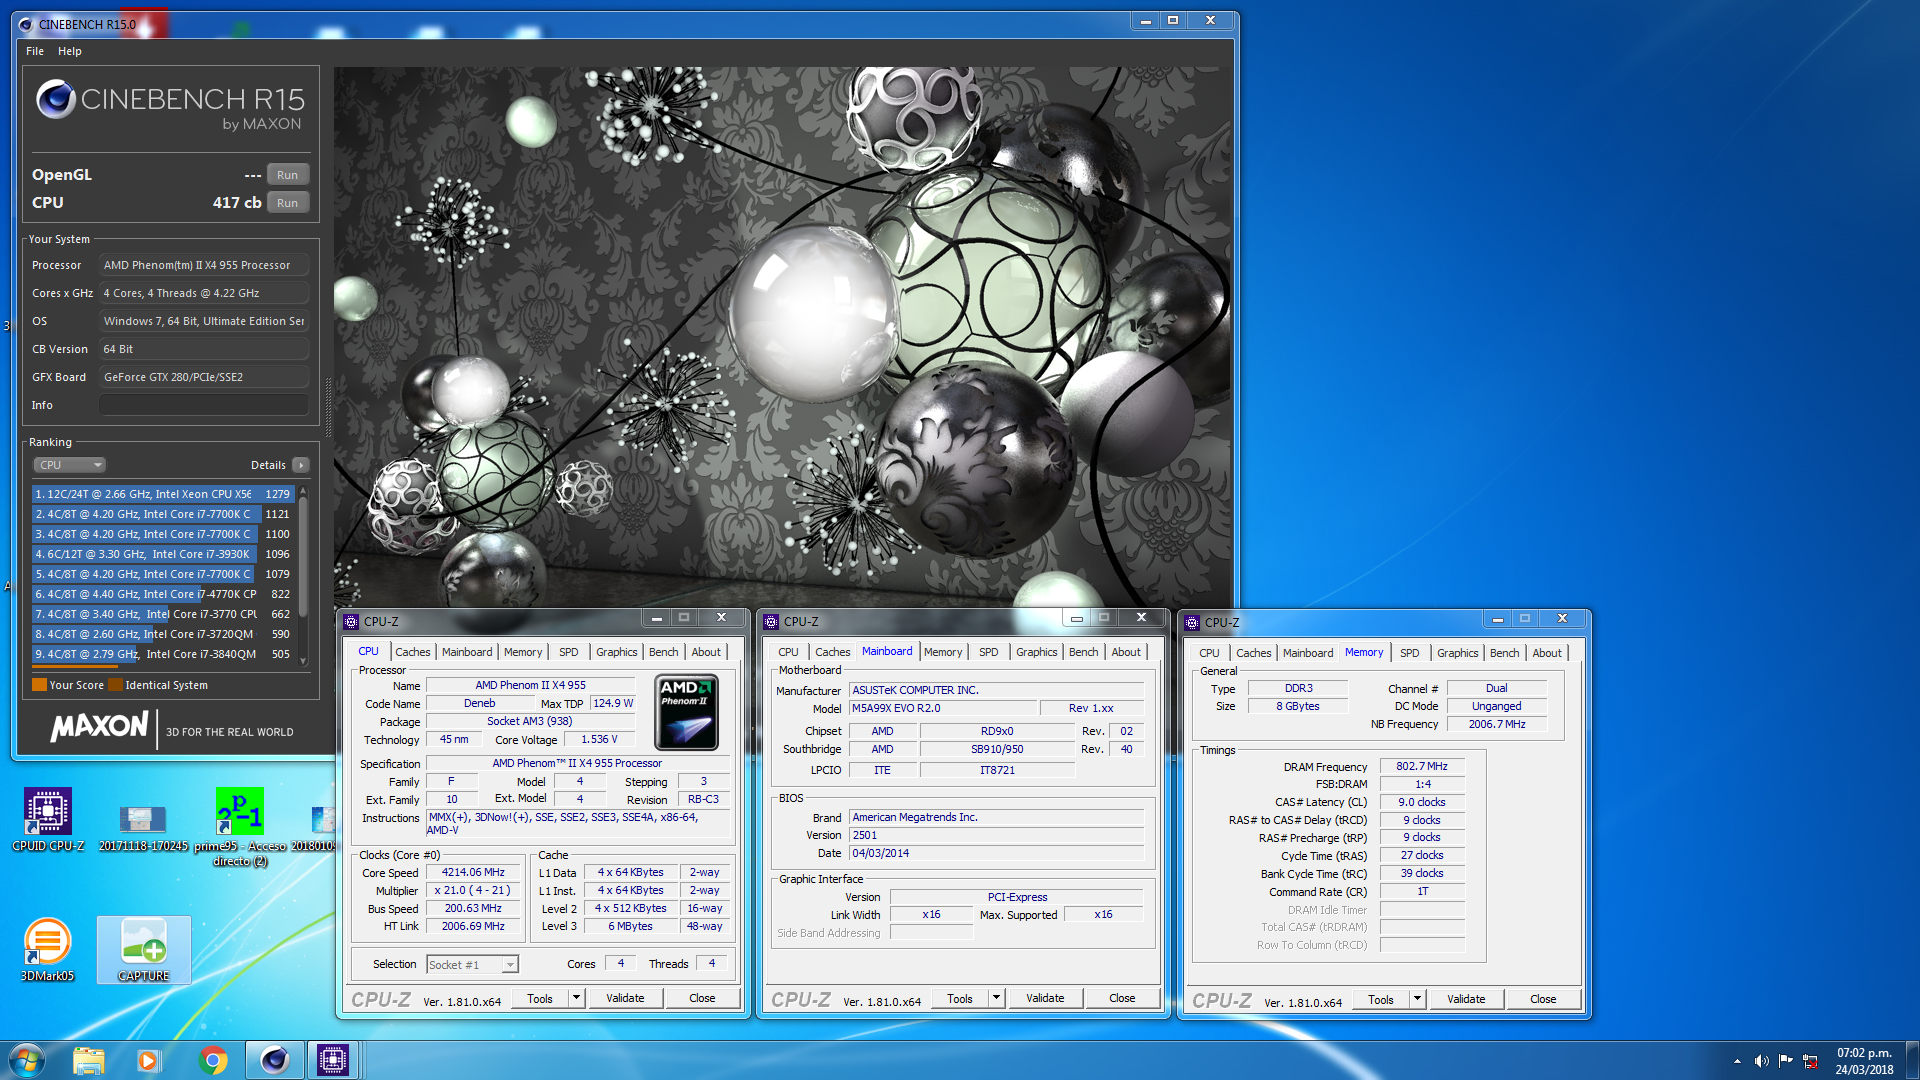Click the orange Your Score legend swatch
The height and width of the screenshot is (1080, 1920).
39,685
